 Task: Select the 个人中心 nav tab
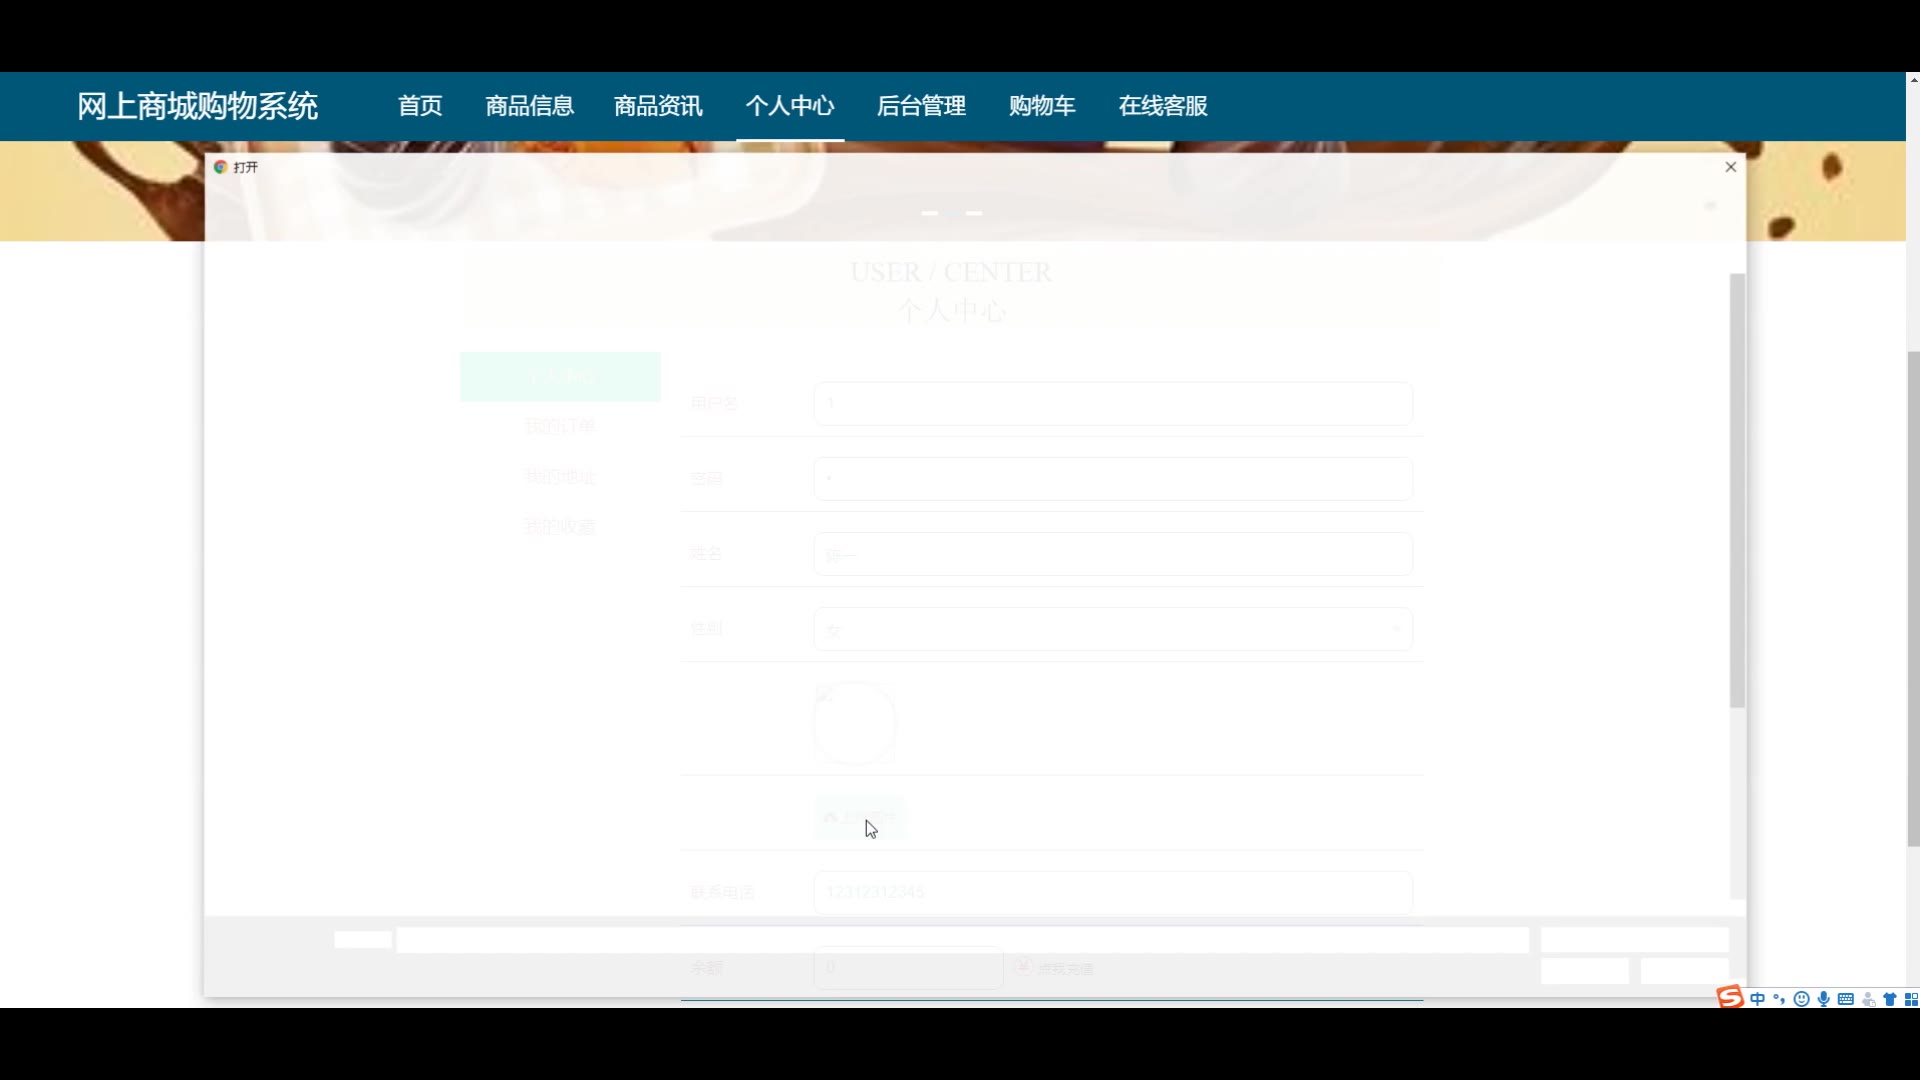point(790,106)
